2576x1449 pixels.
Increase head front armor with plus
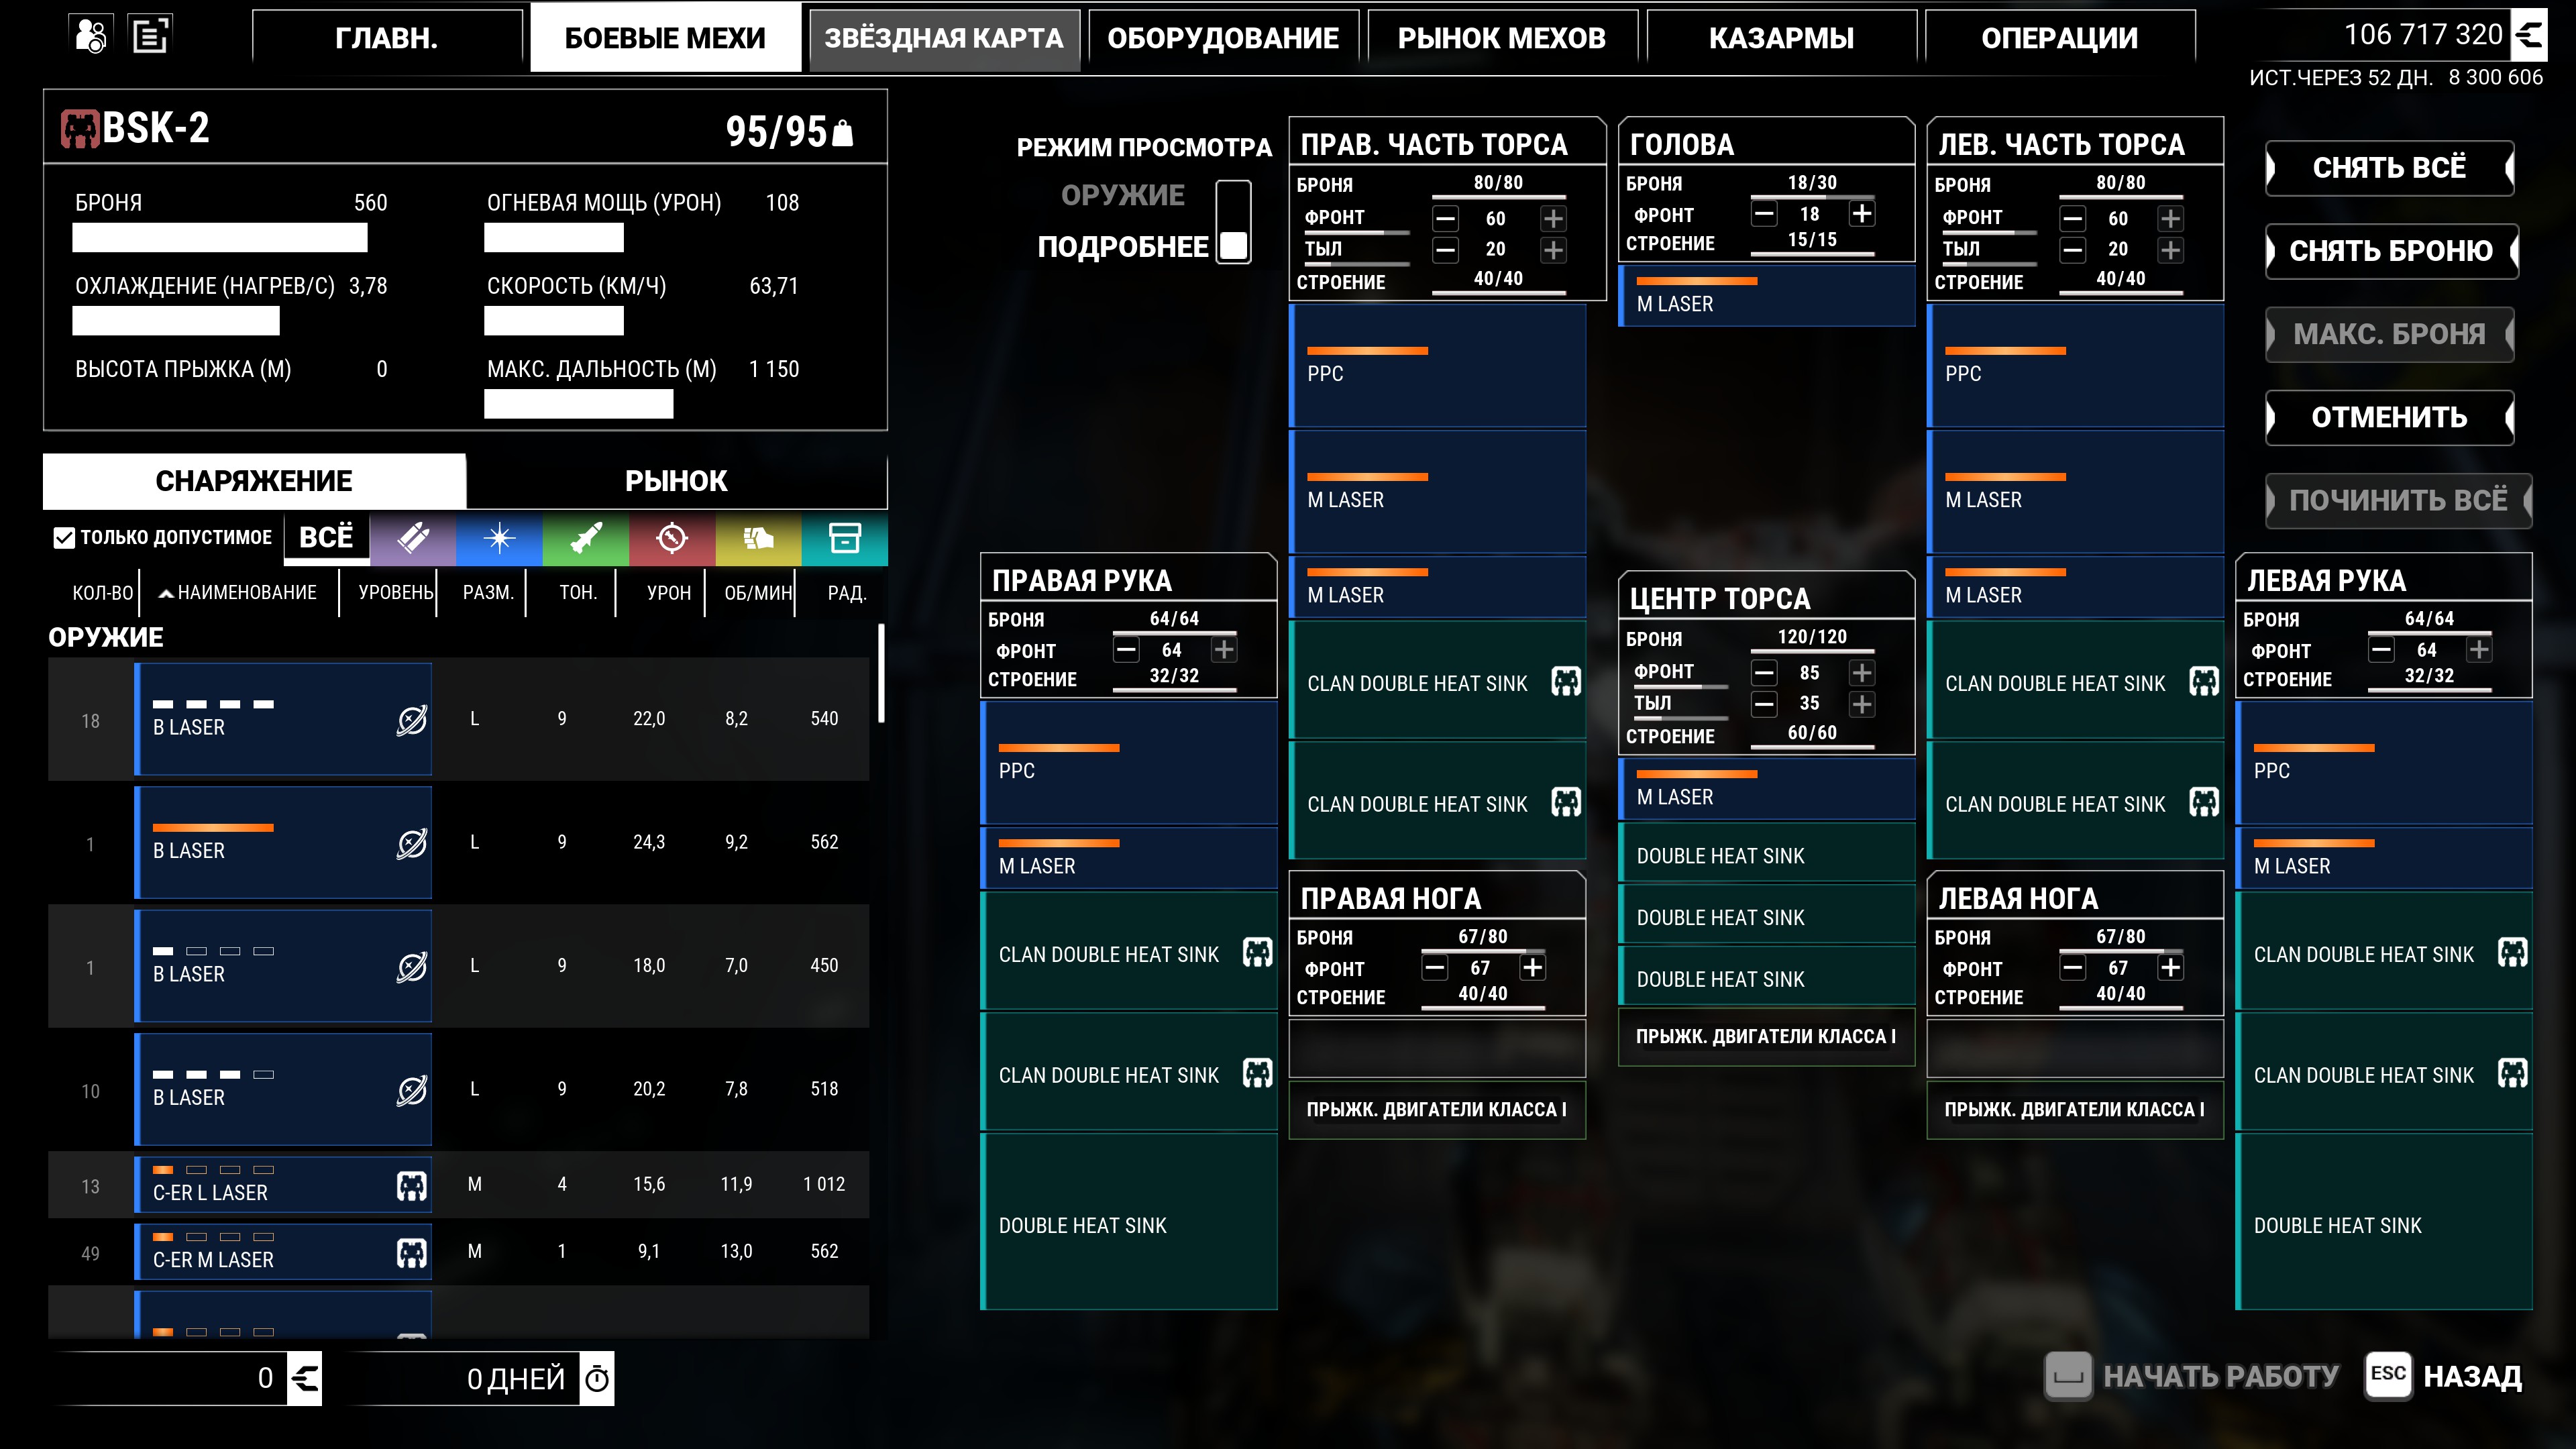[1861, 214]
